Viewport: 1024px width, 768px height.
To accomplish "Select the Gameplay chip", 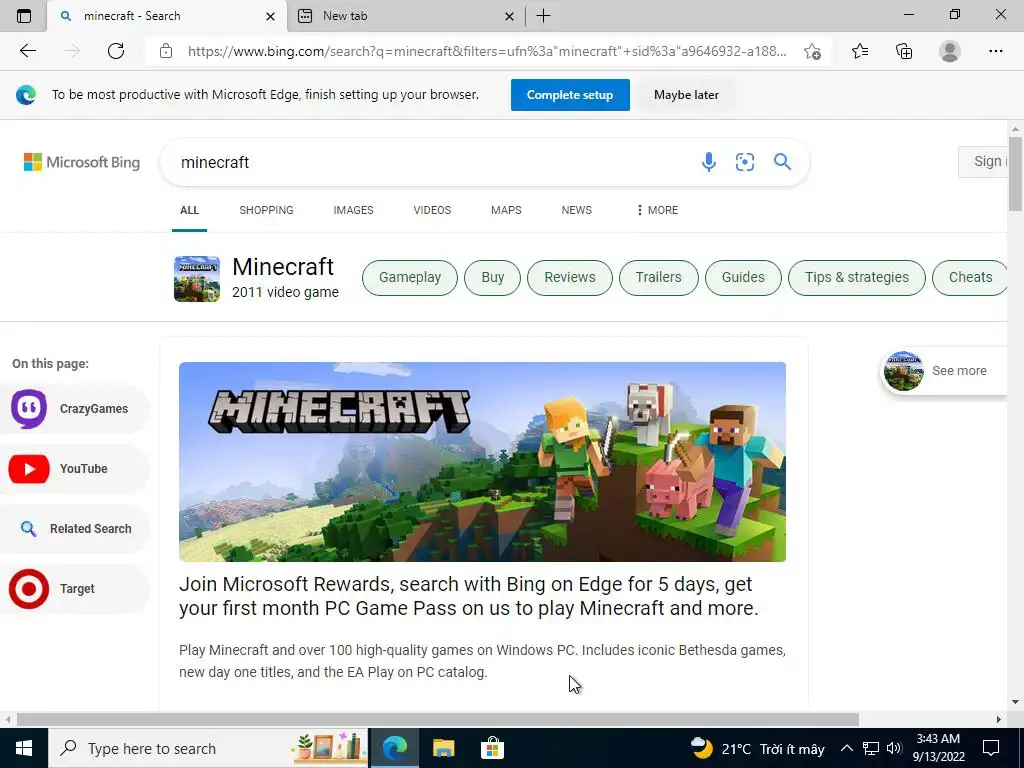I will (x=410, y=278).
